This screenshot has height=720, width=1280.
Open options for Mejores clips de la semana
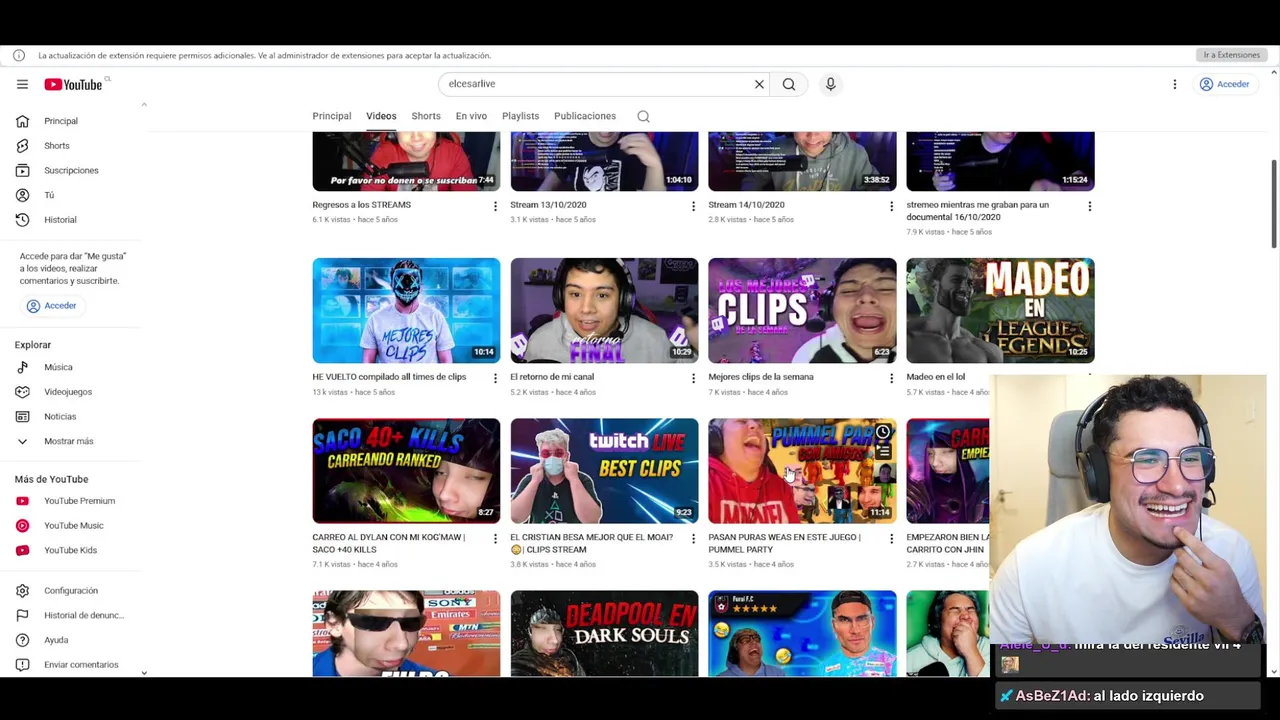[891, 378]
